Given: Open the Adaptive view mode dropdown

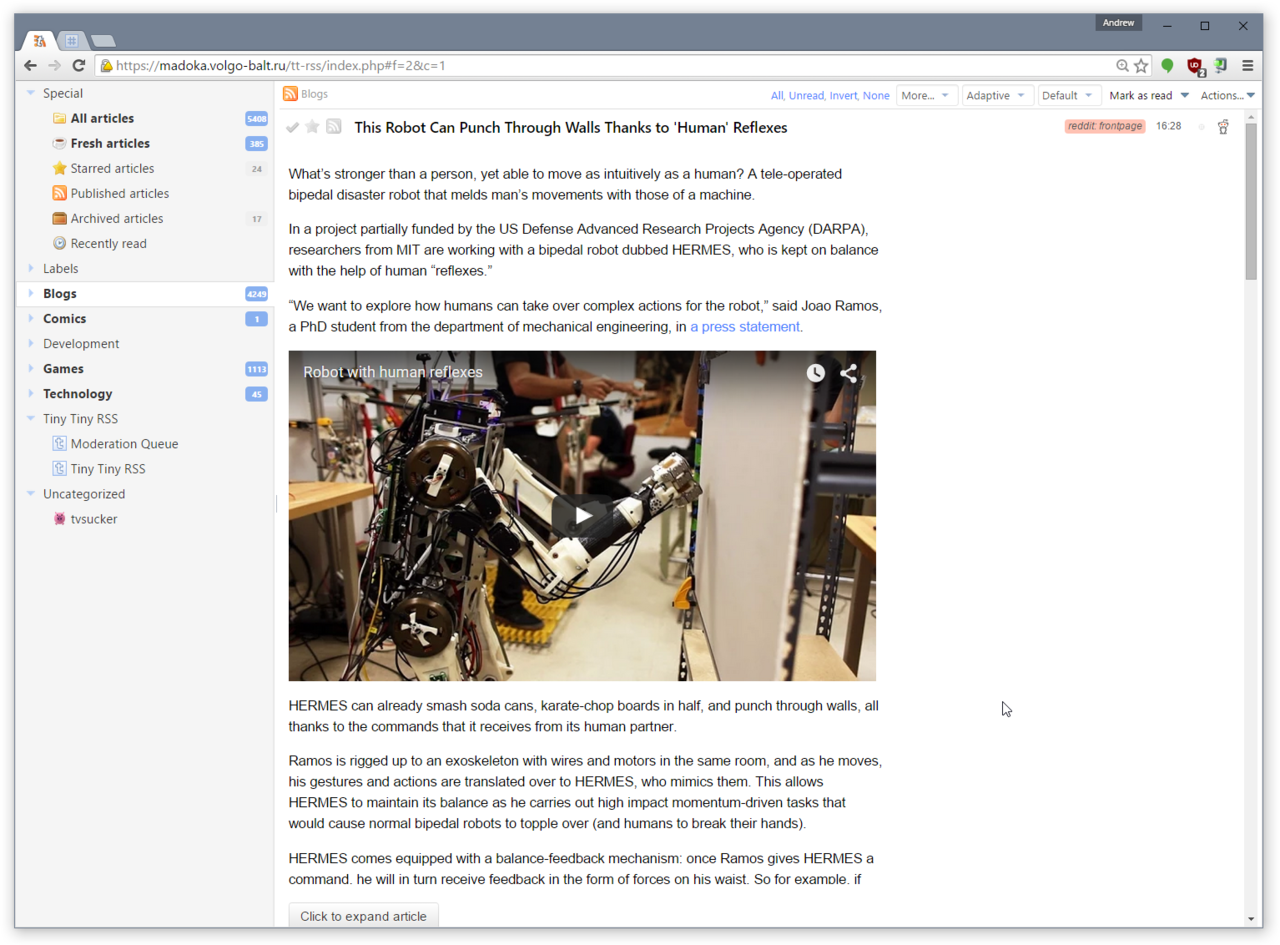Looking at the screenshot, I should (996, 95).
